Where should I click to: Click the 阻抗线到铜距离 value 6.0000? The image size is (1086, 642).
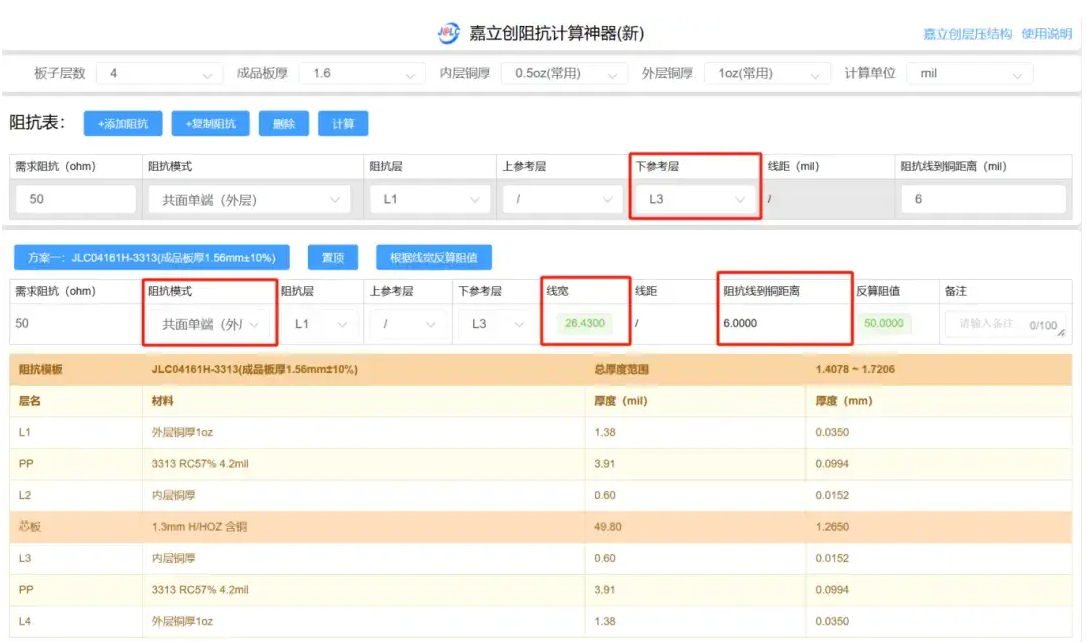[x=740, y=323]
